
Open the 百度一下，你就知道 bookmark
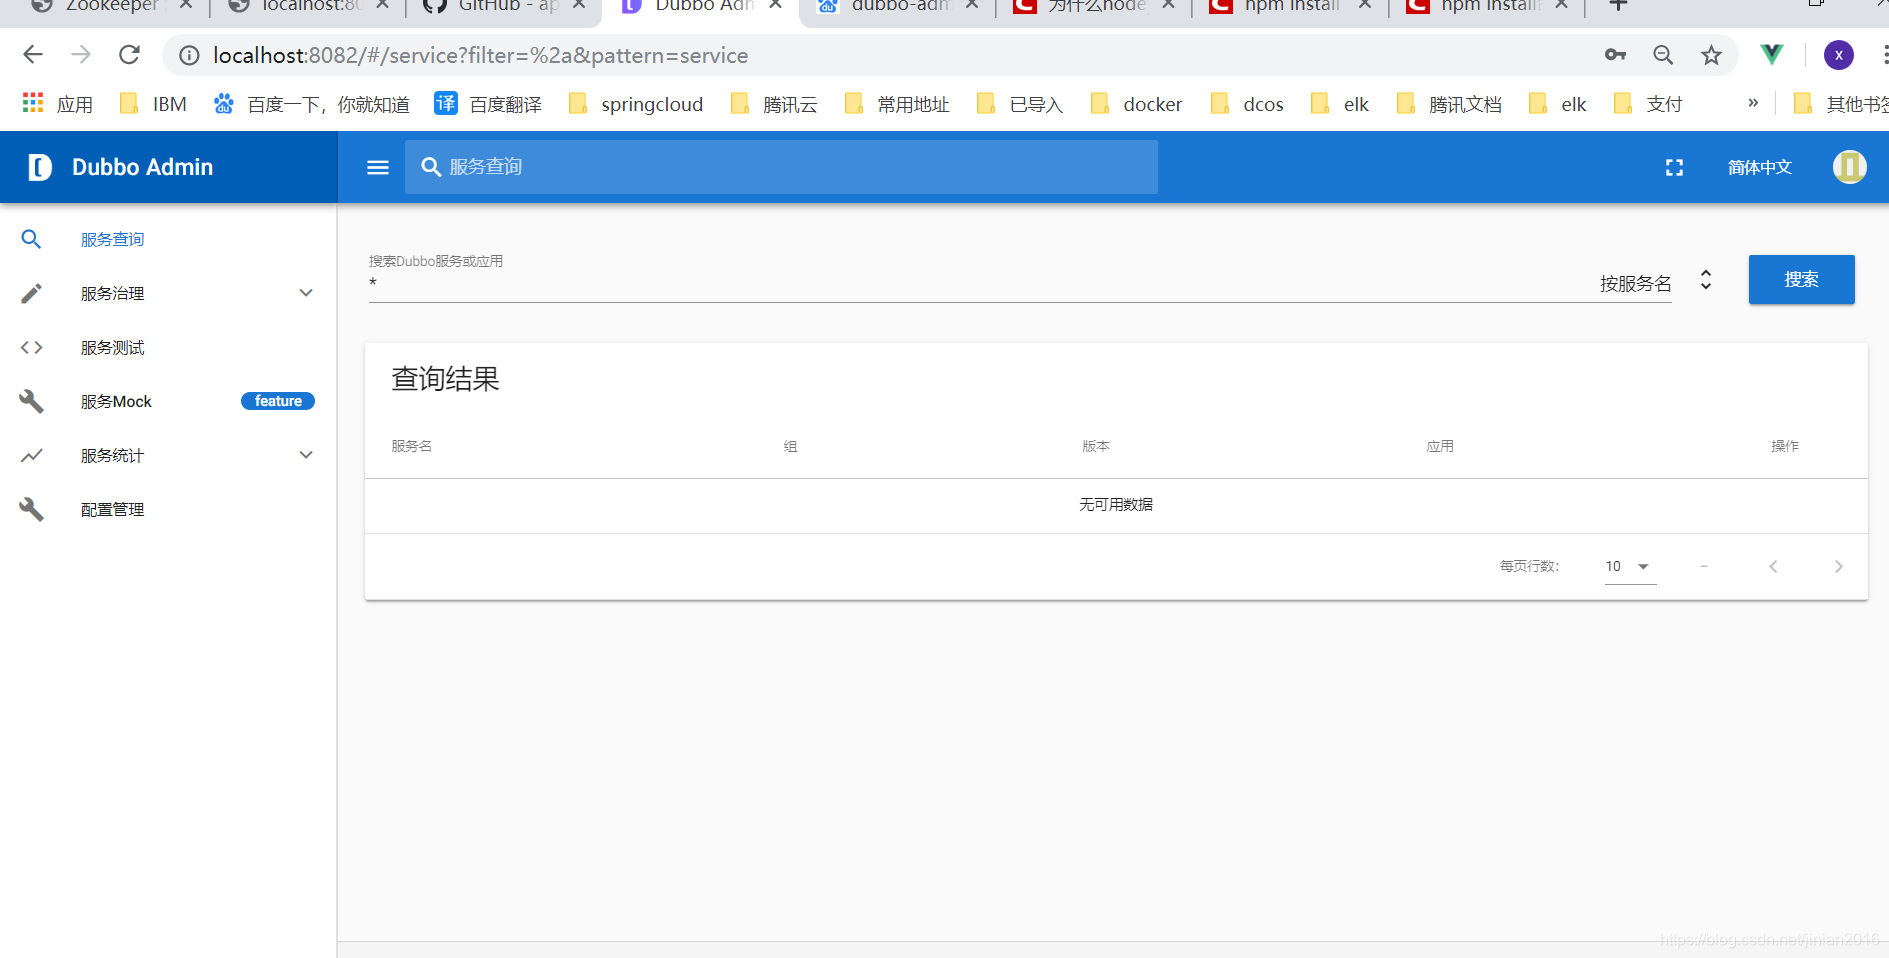coord(312,104)
